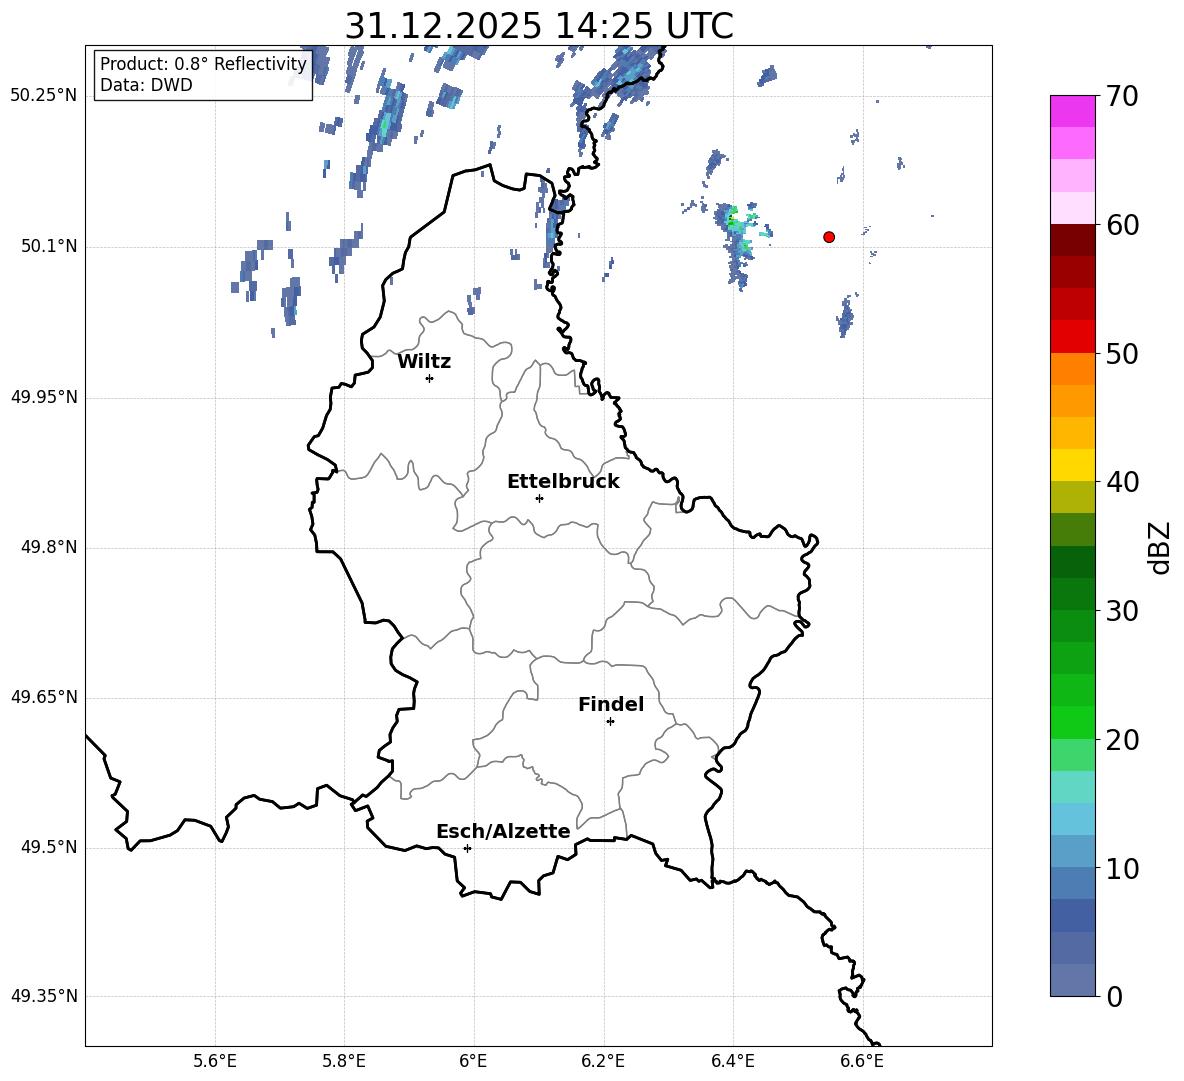Click the Data: DWD text
Viewport: 1184px width, 1081px height.
pos(146,85)
